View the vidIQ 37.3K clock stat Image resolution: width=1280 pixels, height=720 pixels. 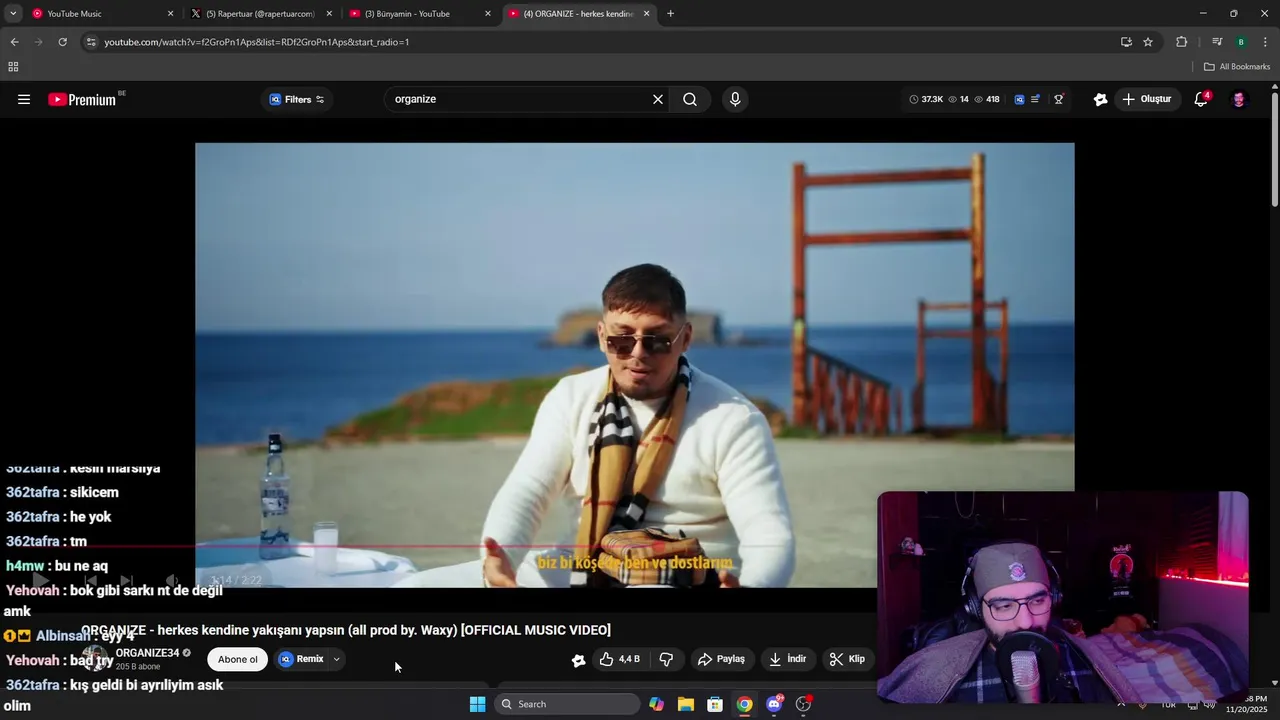click(926, 99)
